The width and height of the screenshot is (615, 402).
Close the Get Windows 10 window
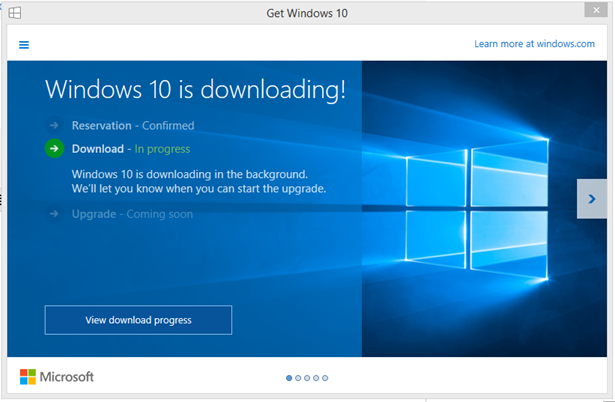(x=596, y=10)
